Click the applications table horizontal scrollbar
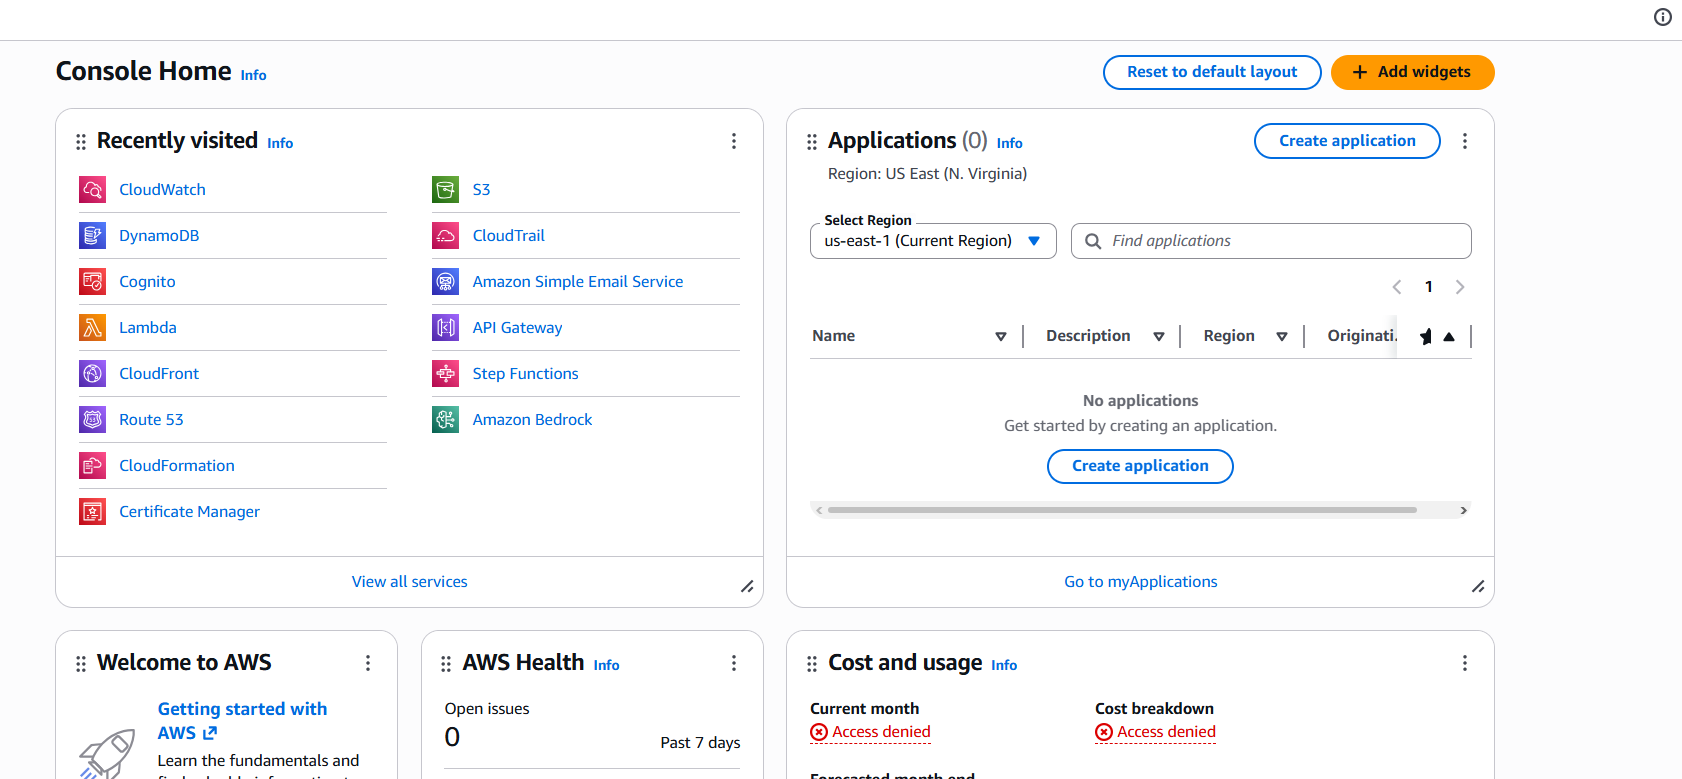1682x779 pixels. [x=1122, y=510]
